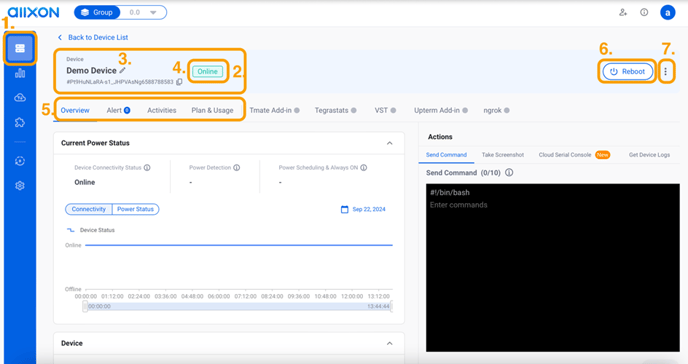This screenshot has height=364, width=688.
Task: Click the info circle icon in header
Action: tap(644, 12)
